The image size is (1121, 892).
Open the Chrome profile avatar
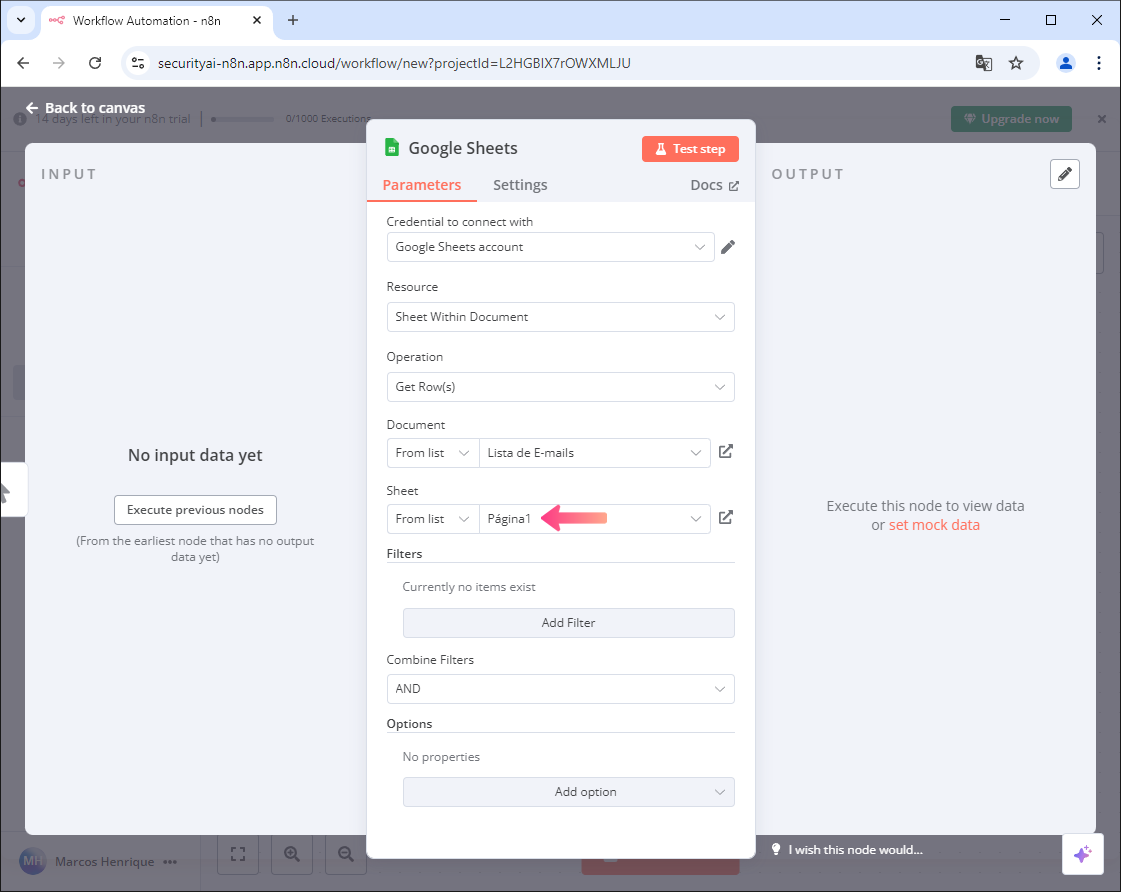1065,63
